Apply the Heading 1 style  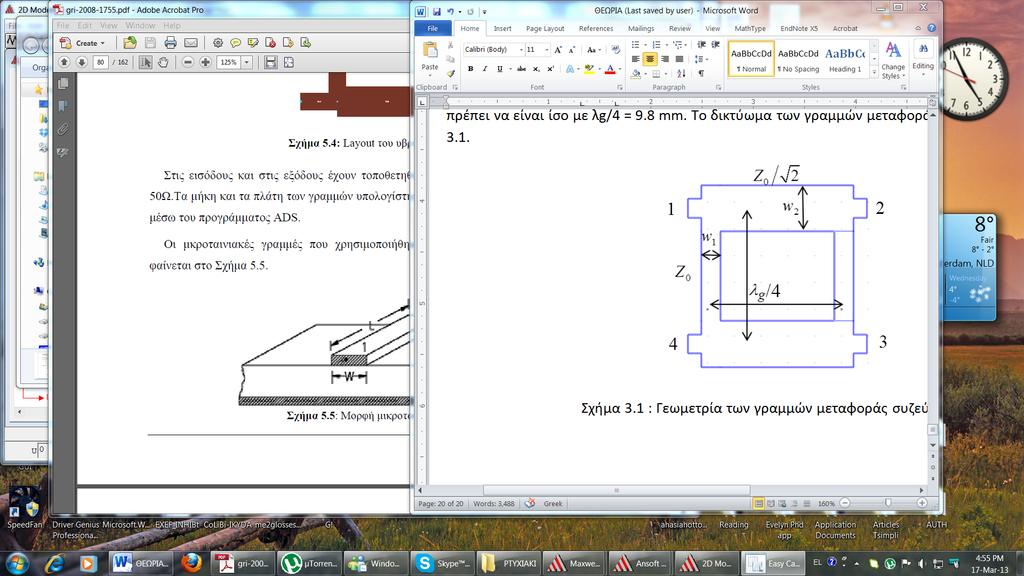tap(845, 59)
